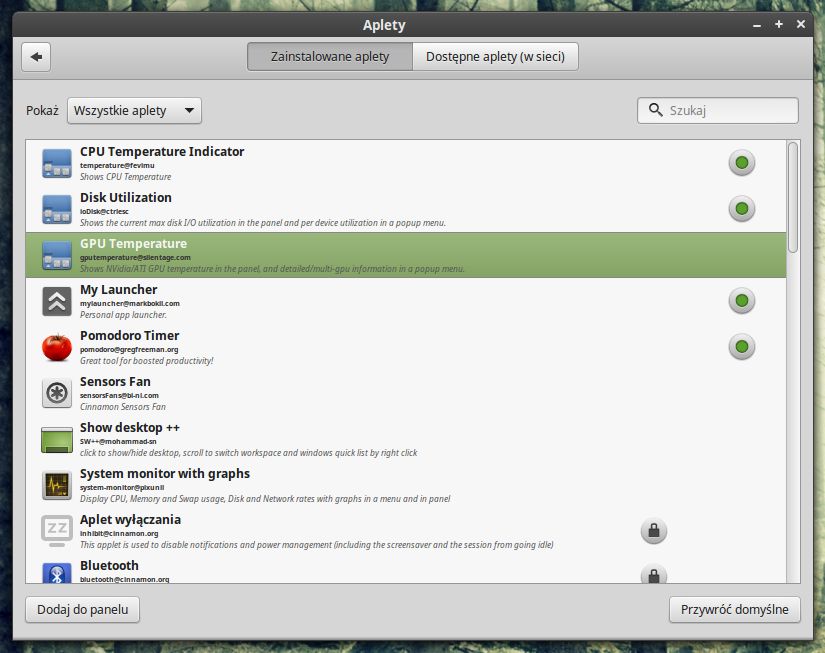Click the Disk Utilization applet icon
This screenshot has height=653, width=825.
click(57, 209)
